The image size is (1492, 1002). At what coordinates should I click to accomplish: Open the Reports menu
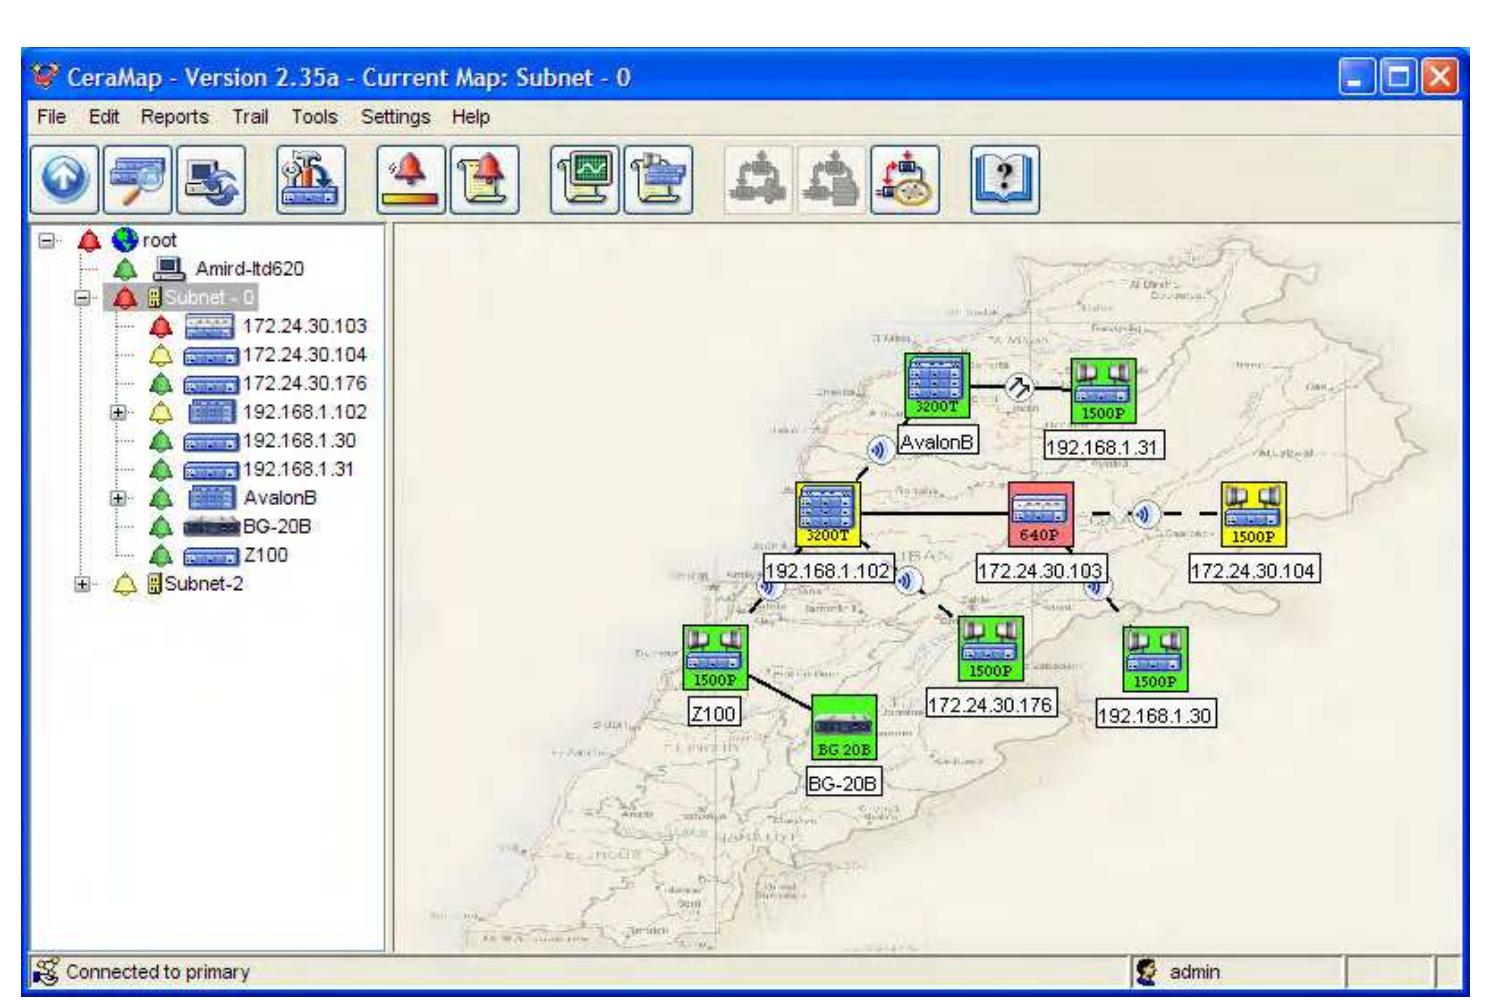pos(174,117)
